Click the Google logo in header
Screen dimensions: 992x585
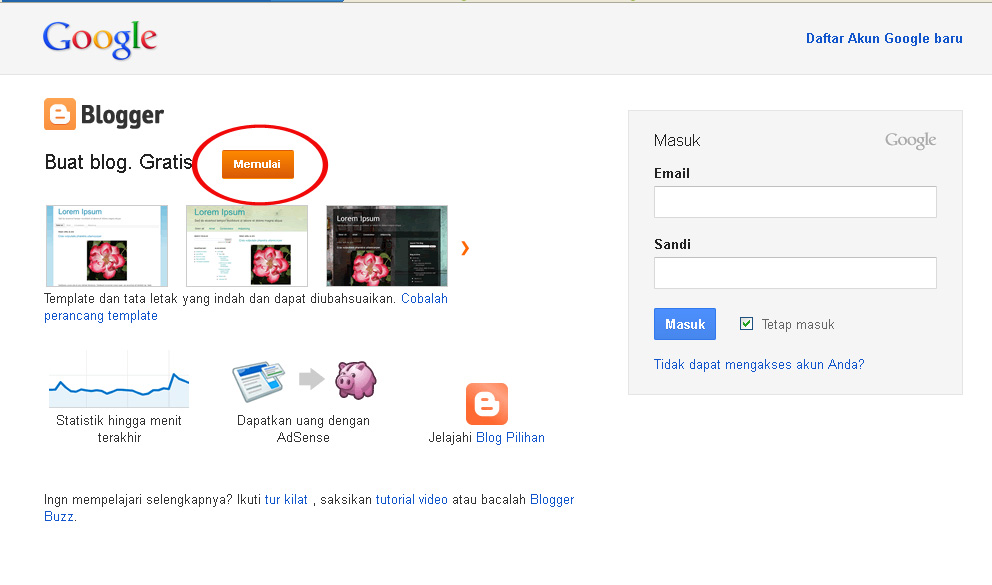click(x=100, y=39)
